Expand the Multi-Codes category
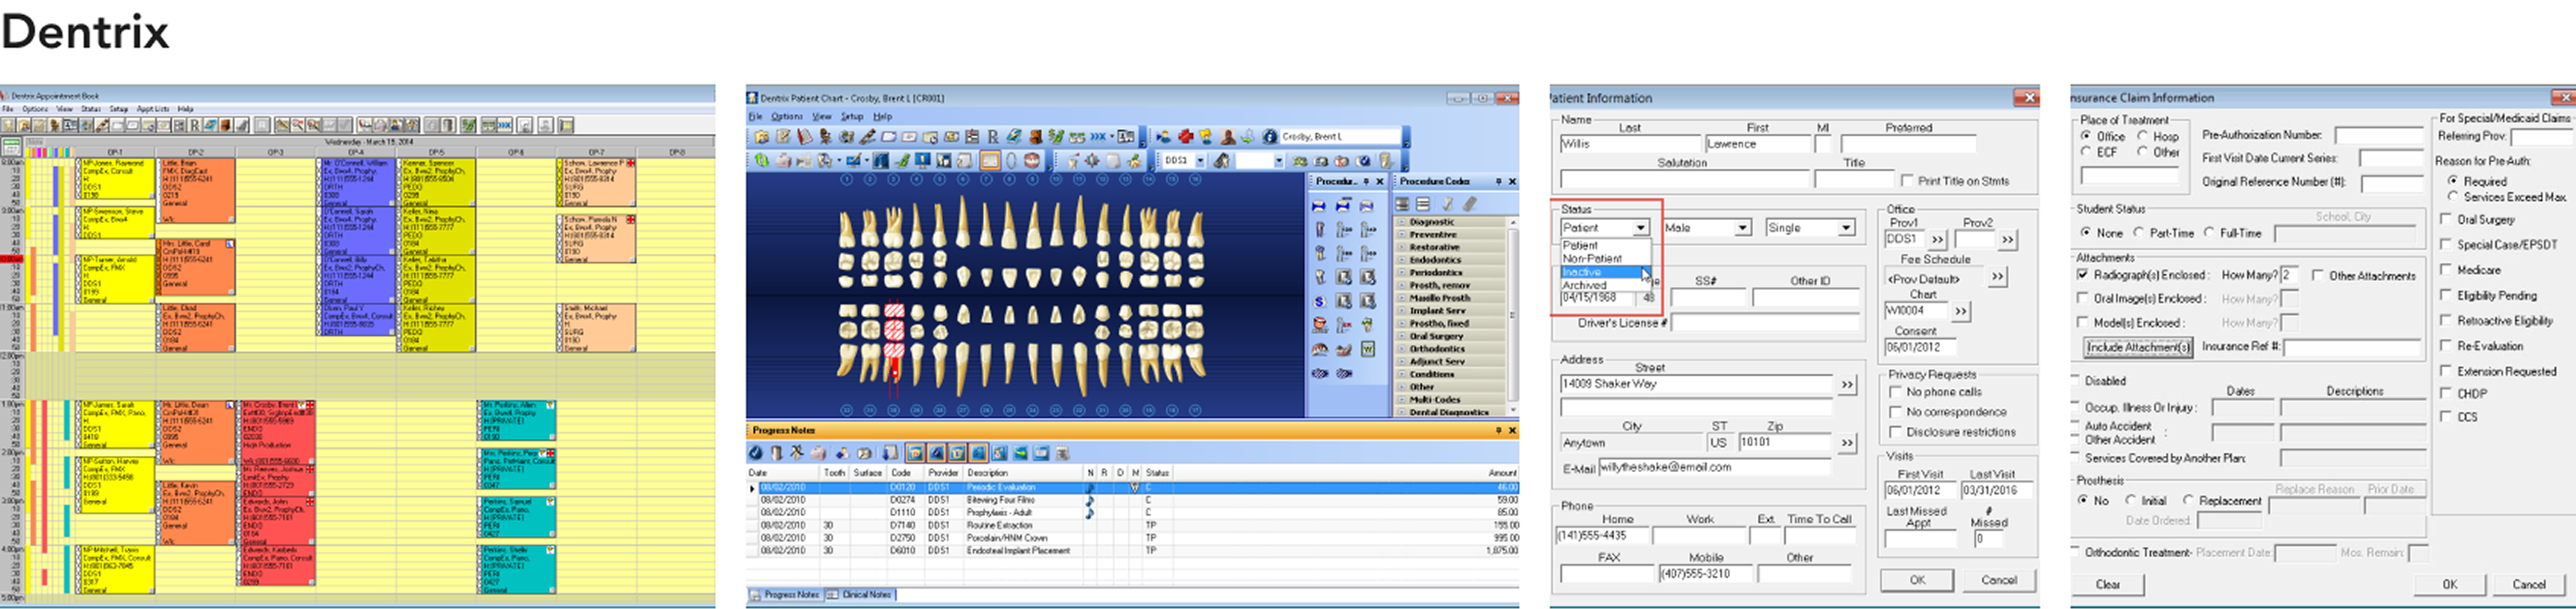Image resolution: width=2576 pixels, height=609 pixels. [x=1402, y=400]
